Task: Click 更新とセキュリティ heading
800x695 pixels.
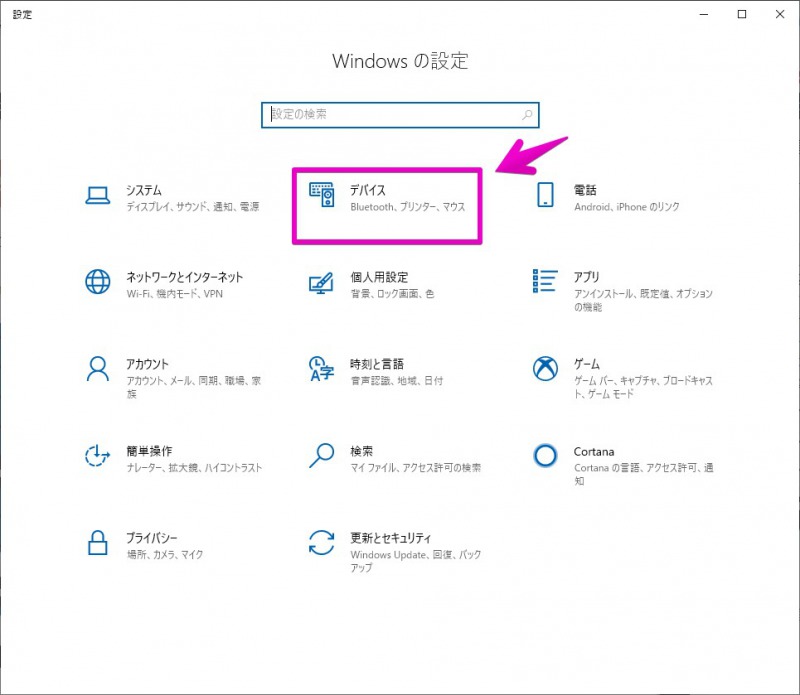Action: pos(391,538)
